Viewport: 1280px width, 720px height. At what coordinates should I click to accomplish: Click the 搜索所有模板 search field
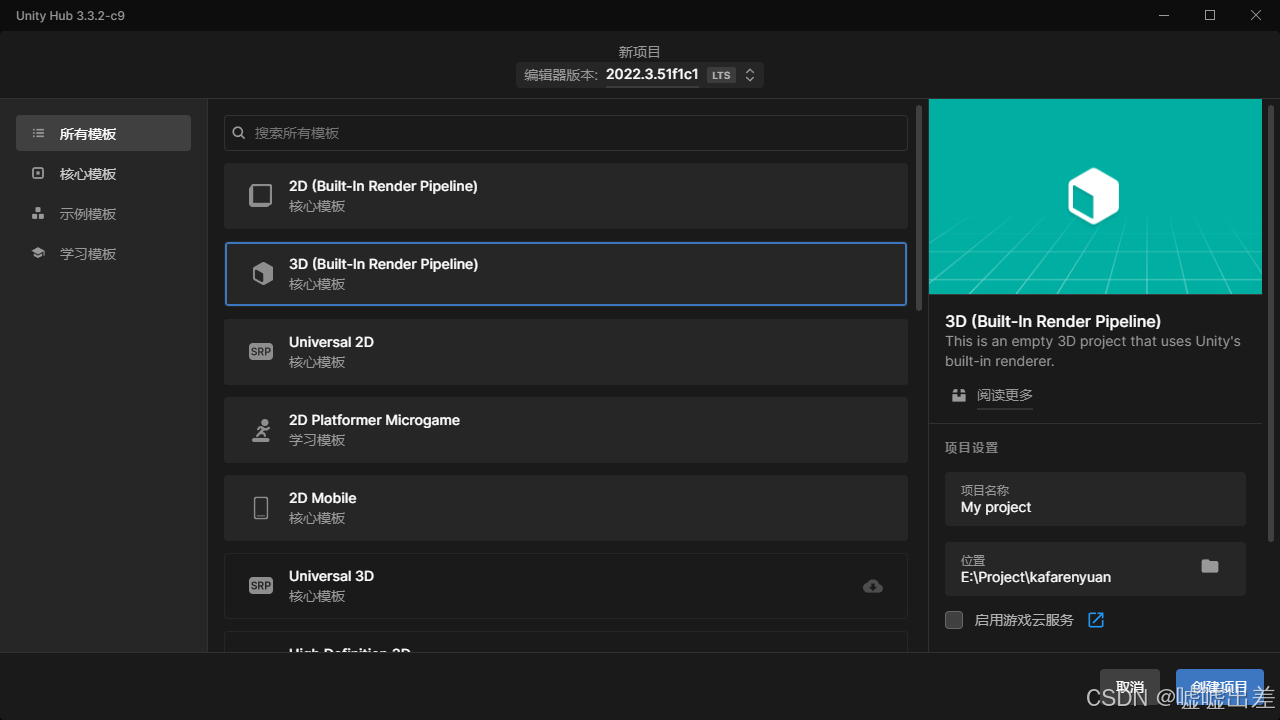click(x=566, y=133)
